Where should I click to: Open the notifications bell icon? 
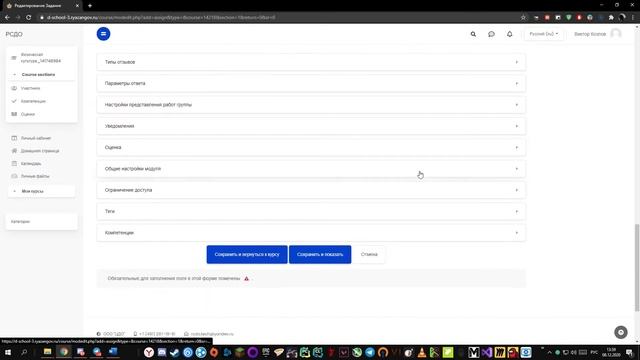click(509, 34)
